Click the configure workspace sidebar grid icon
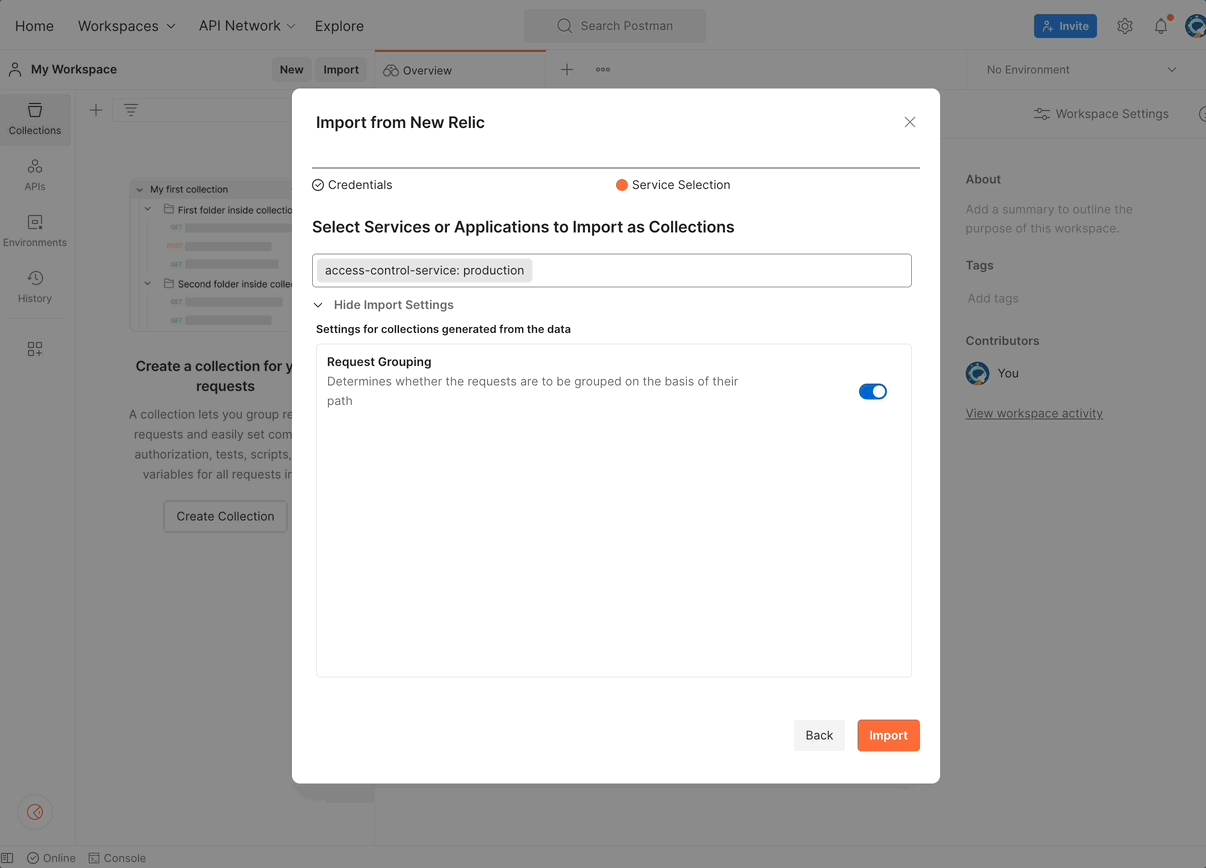The width and height of the screenshot is (1206, 868). 35,348
